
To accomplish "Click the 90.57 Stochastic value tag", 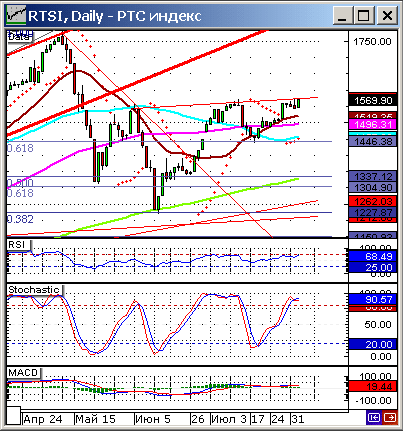I will (x=373, y=299).
